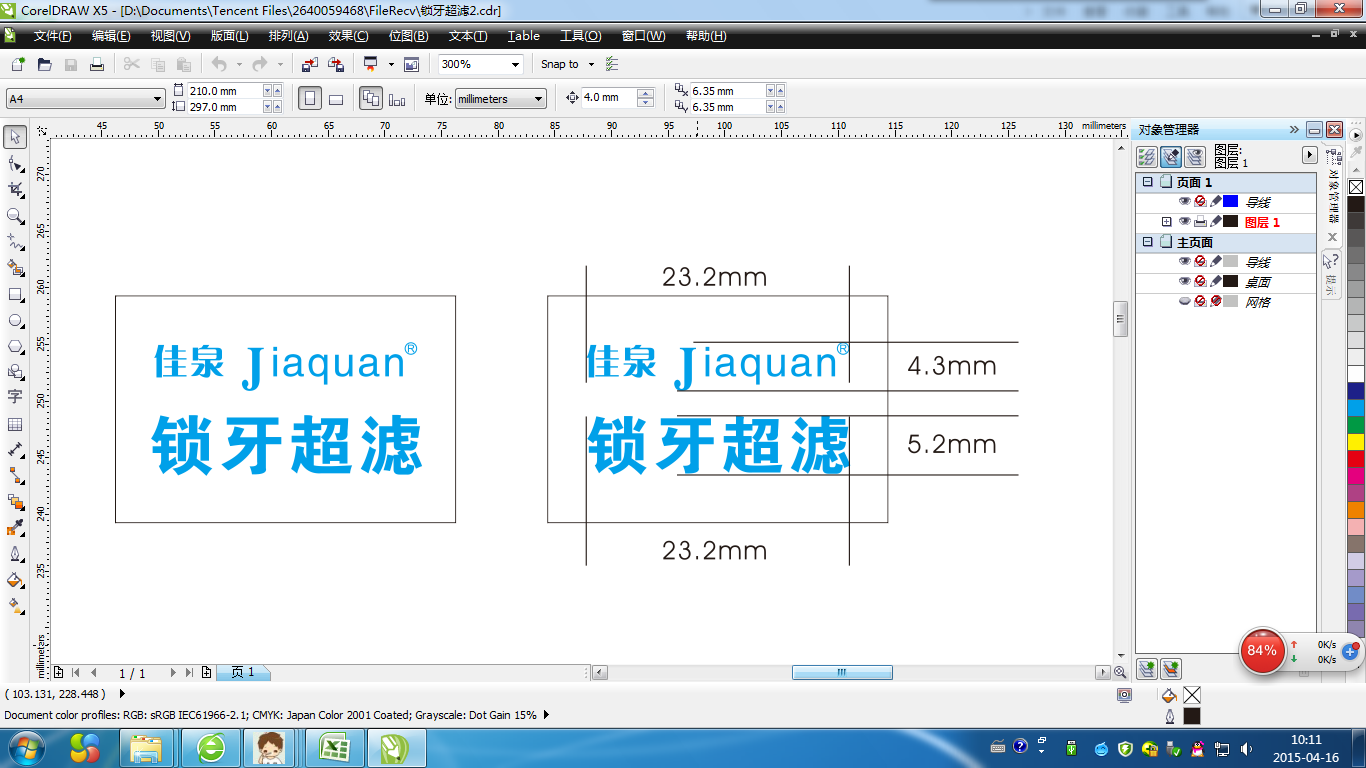
Task: Open the Table menu
Action: [523, 36]
